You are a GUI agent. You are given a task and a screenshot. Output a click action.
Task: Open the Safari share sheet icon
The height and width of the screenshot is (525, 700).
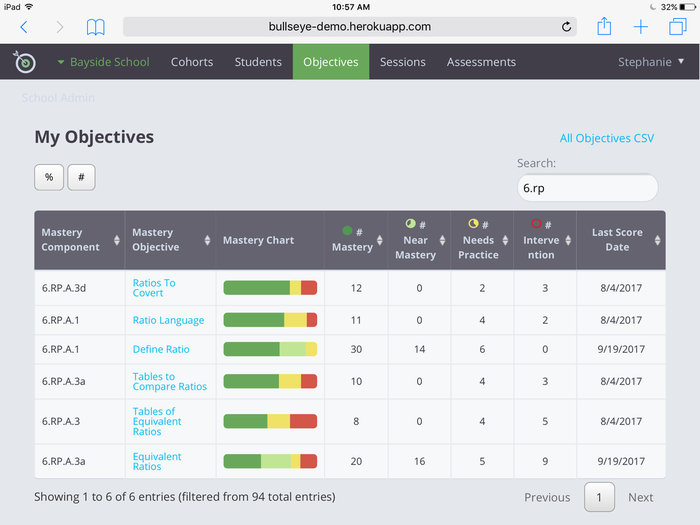[x=604, y=26]
